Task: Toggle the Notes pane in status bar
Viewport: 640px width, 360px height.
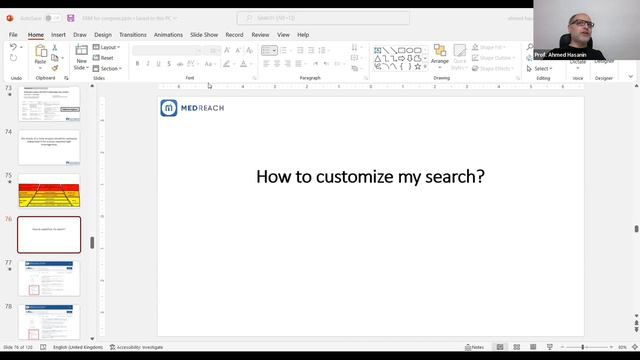Action: [475, 347]
